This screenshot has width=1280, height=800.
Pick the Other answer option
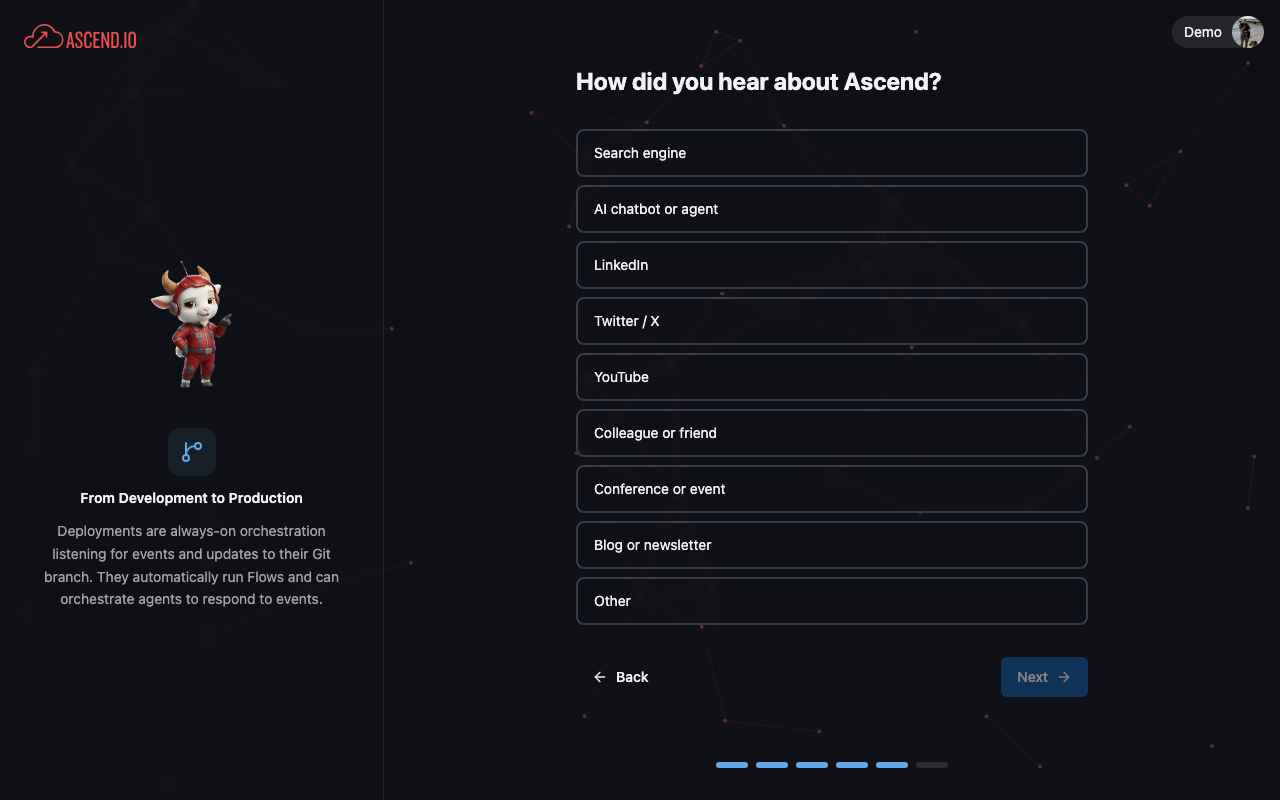pyautogui.click(x=832, y=601)
